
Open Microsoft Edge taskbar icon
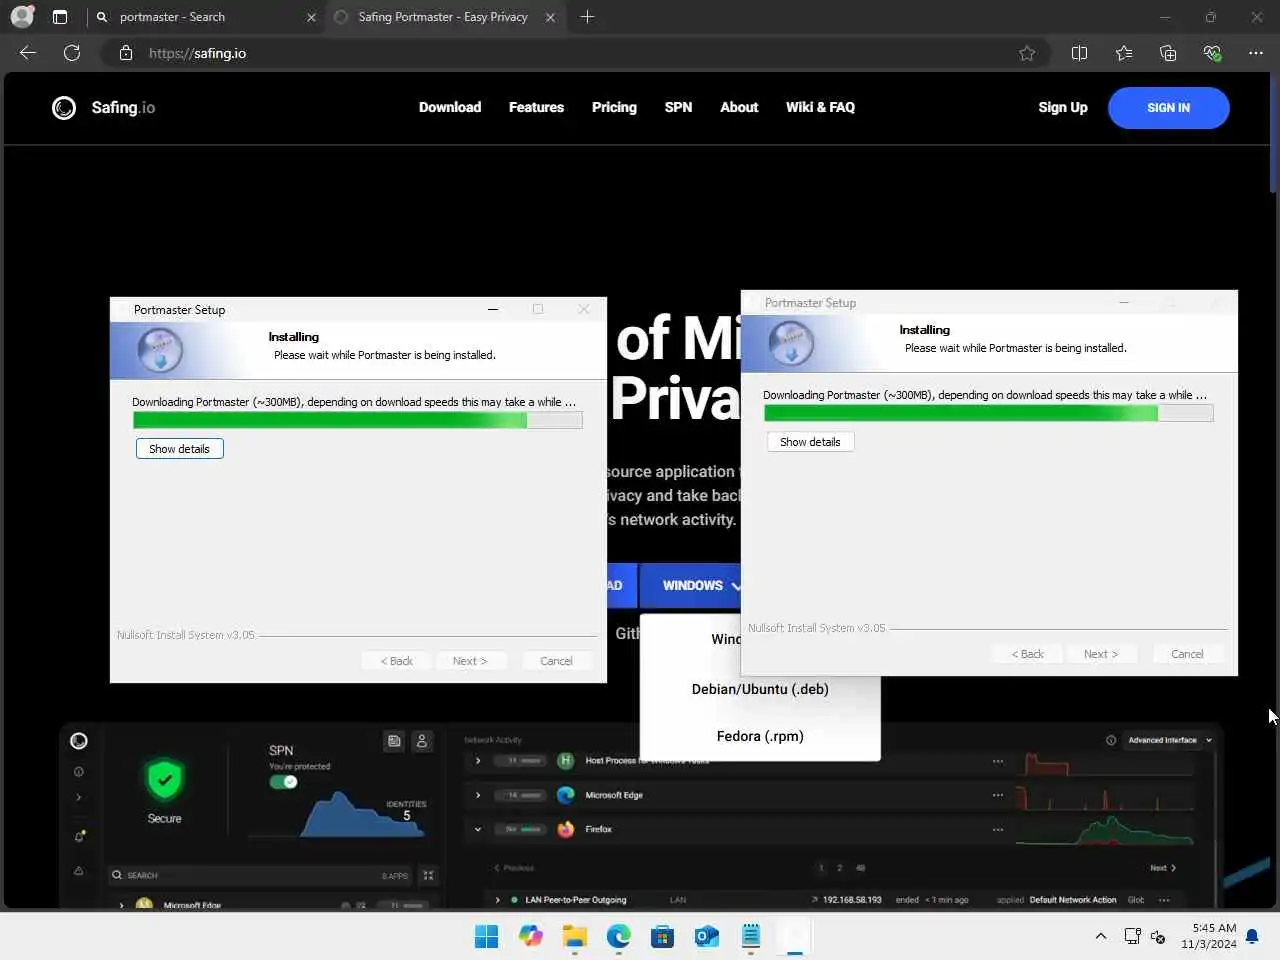tap(618, 936)
